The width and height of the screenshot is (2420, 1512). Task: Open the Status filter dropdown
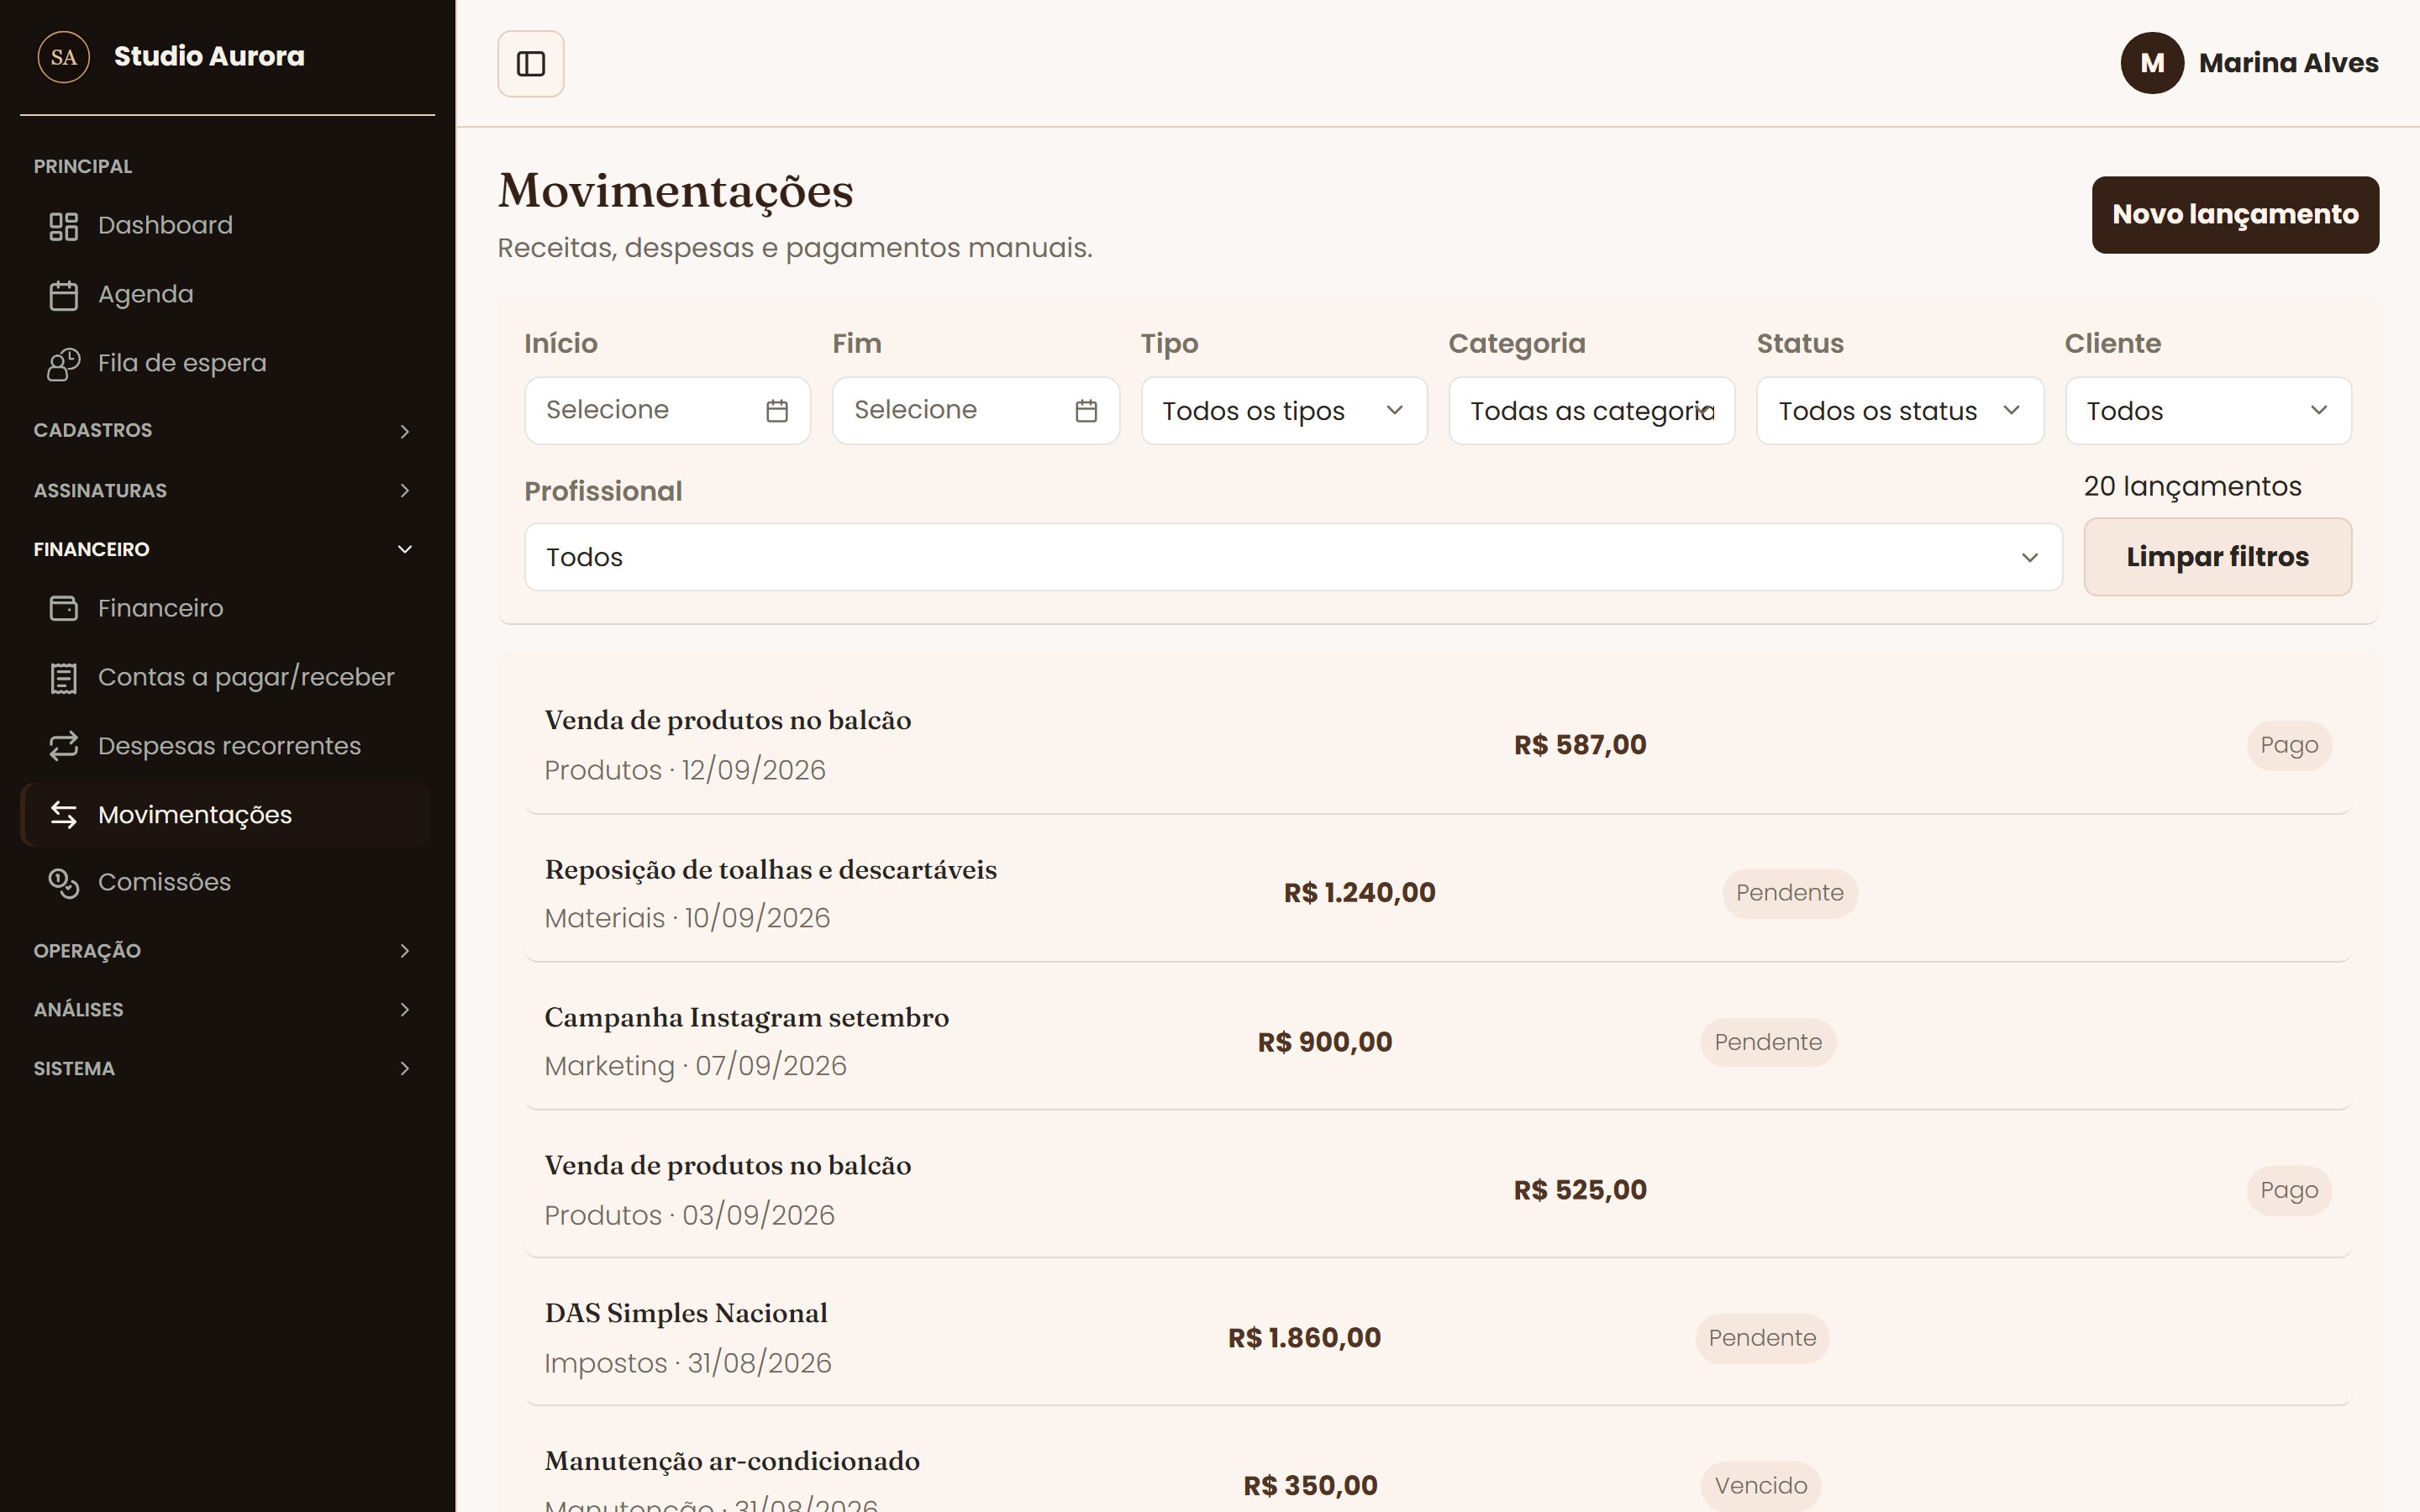1900,411
